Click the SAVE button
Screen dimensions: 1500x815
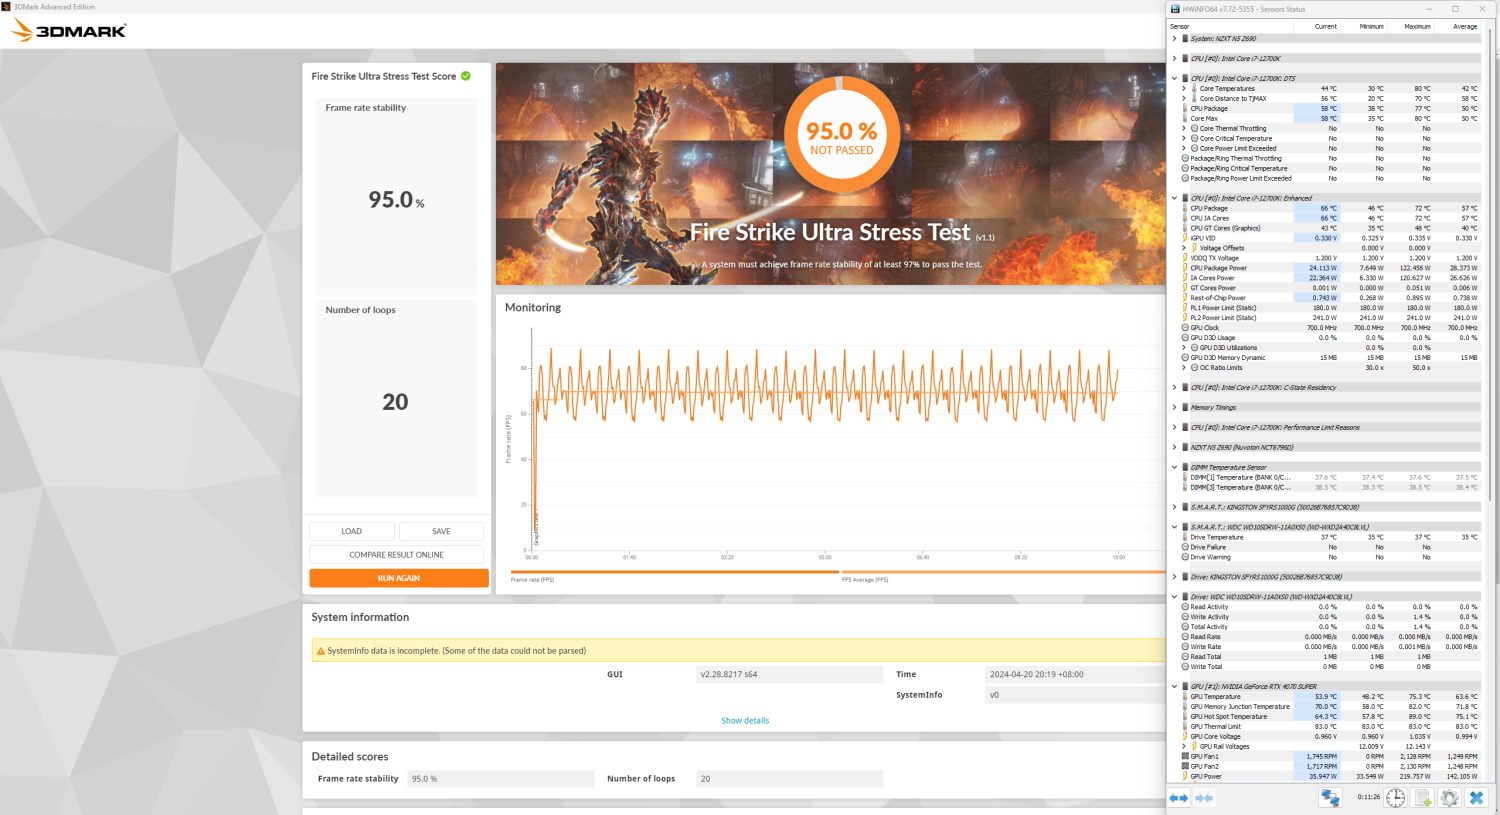point(441,531)
